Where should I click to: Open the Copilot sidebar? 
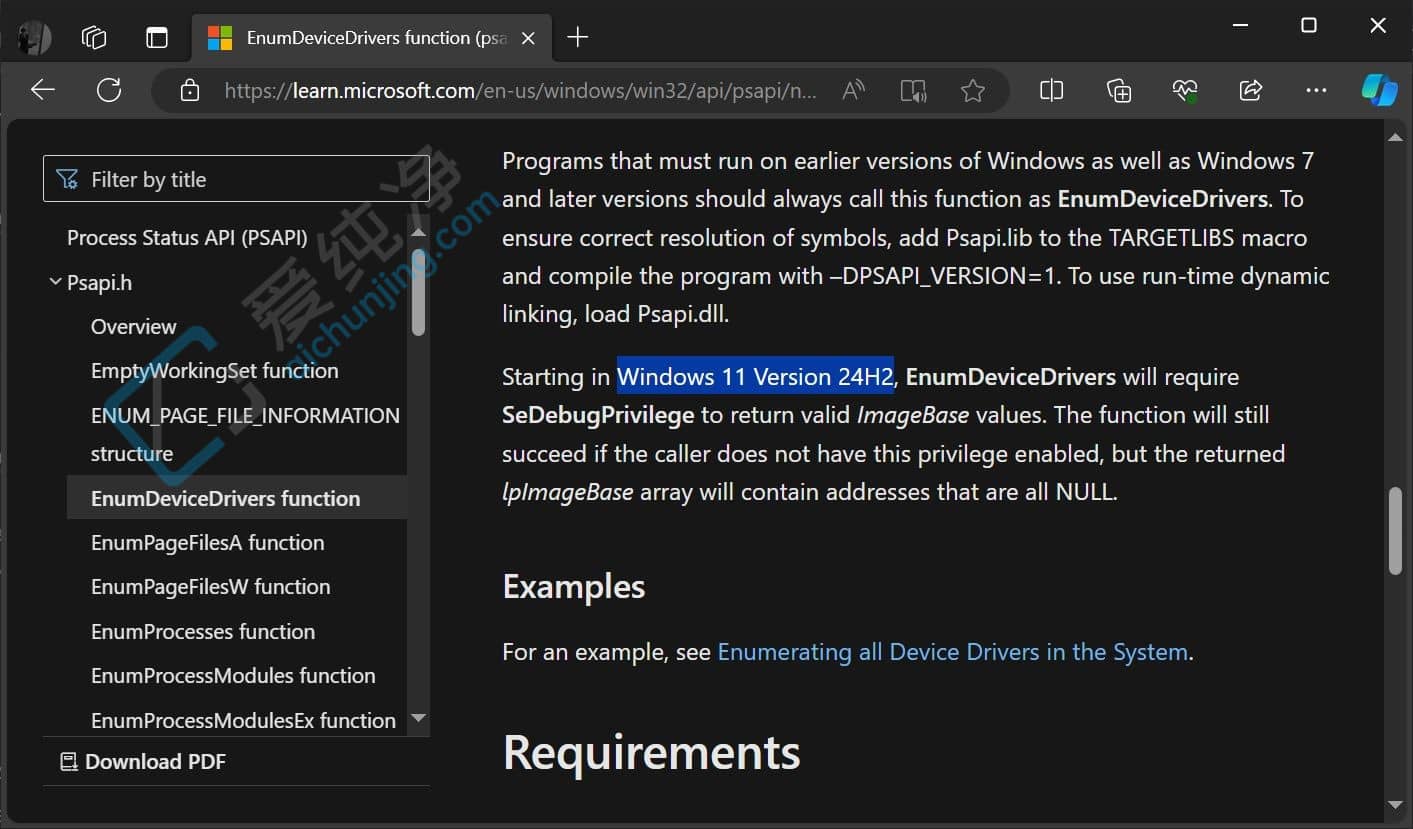pyautogui.click(x=1379, y=90)
